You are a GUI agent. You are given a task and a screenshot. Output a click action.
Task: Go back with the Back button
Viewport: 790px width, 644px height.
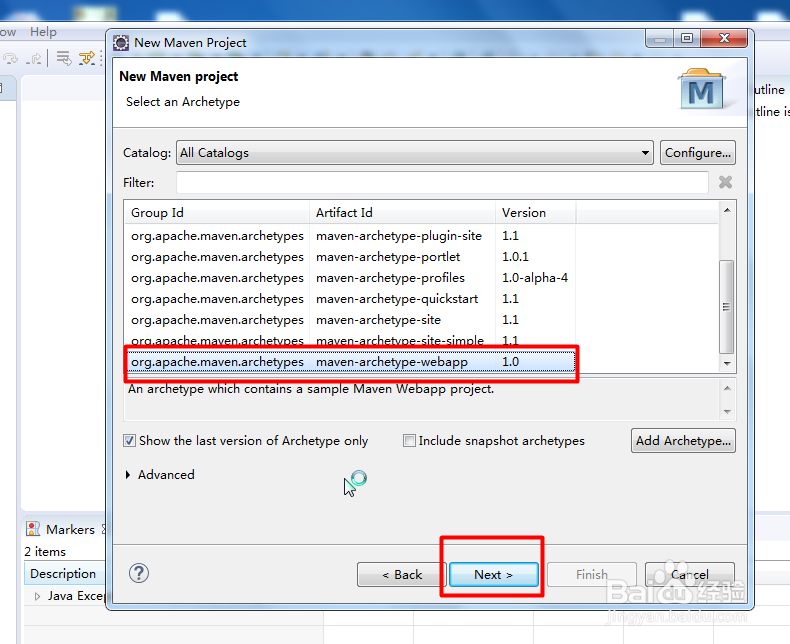(x=402, y=574)
